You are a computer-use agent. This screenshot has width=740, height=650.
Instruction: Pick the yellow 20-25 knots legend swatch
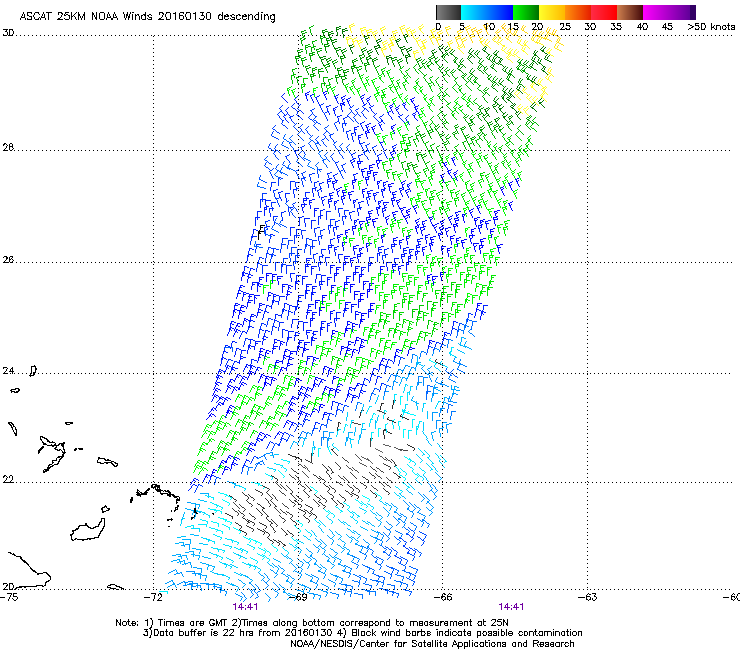click(552, 12)
